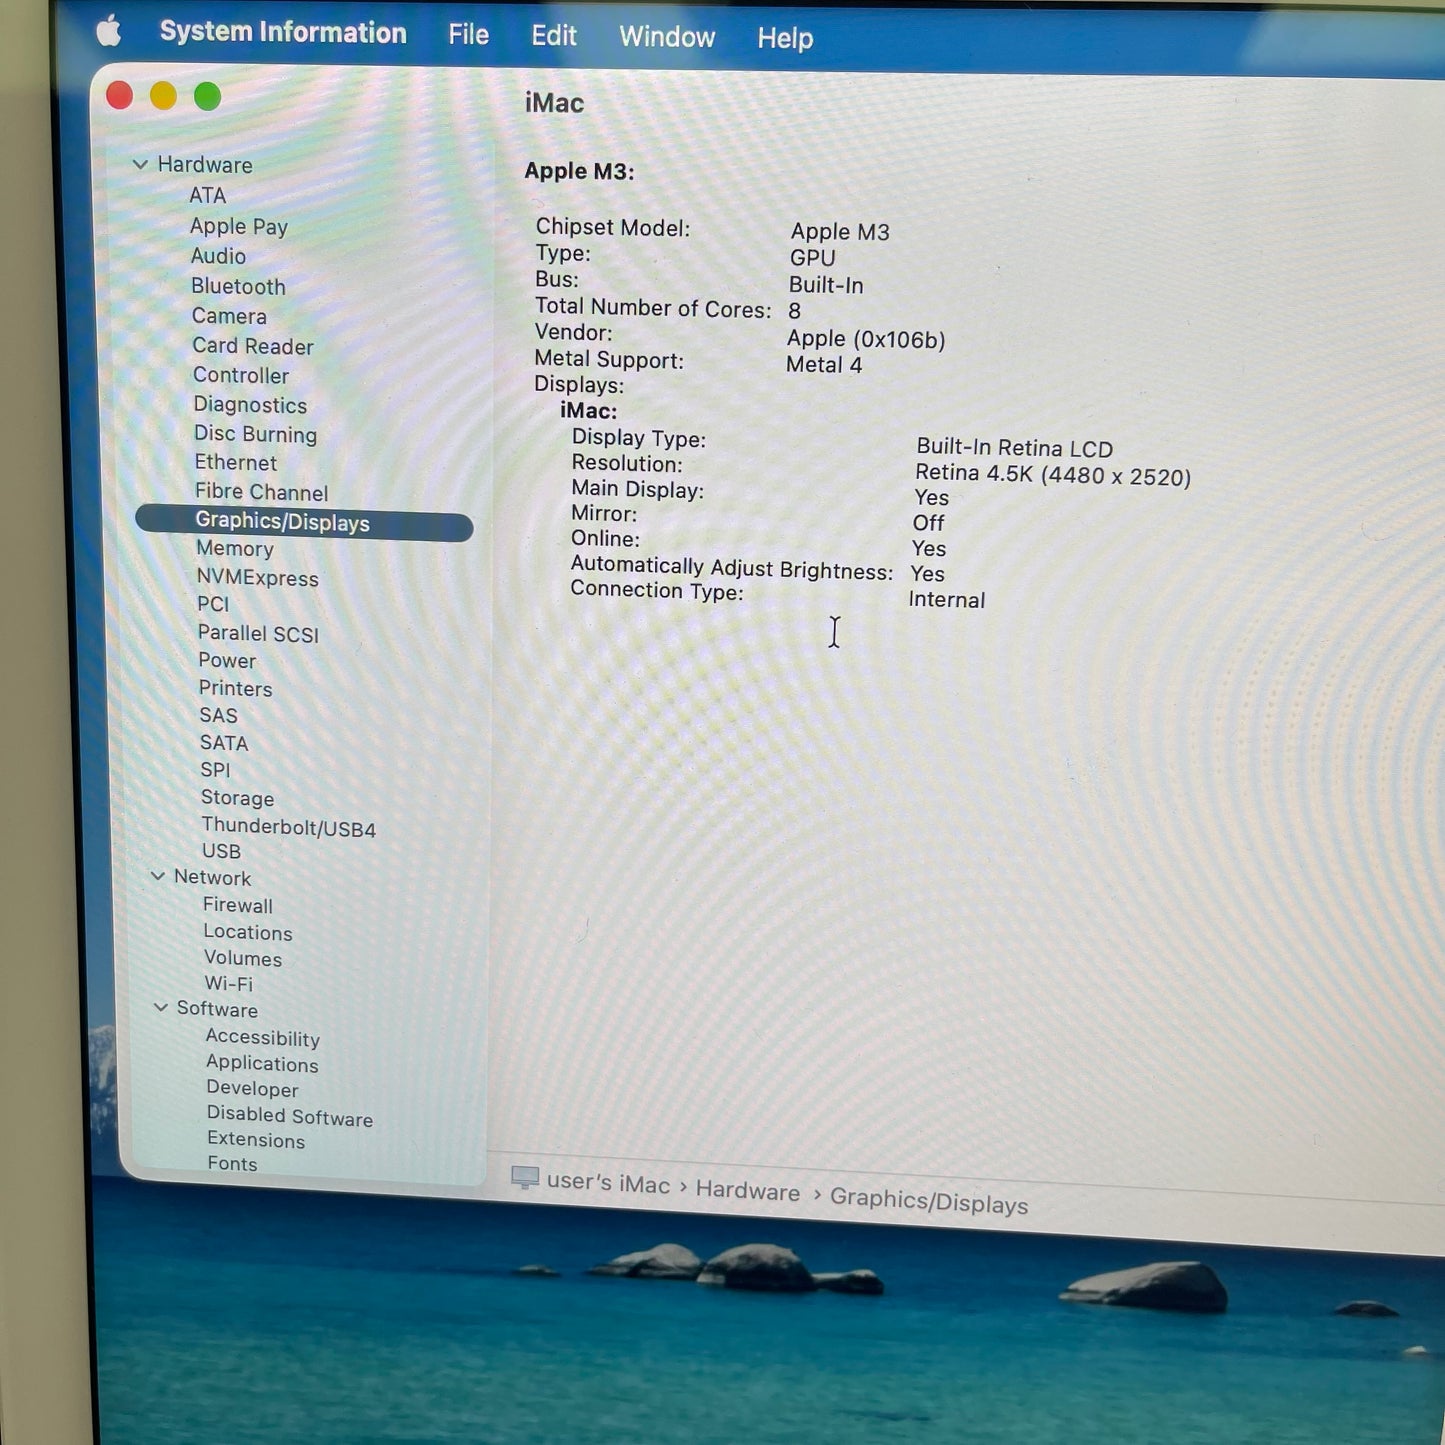
Task: Click the Built-In Retina LCD value
Action: point(1014,448)
